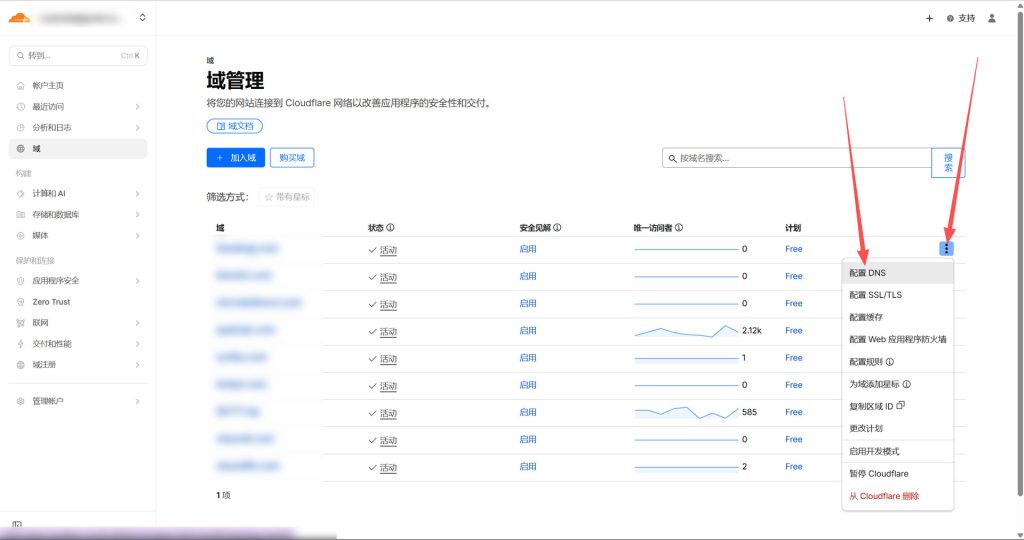Select 从 Cloudflare 删除 menu option
Screen dimensions: 1024x540
click(884, 496)
